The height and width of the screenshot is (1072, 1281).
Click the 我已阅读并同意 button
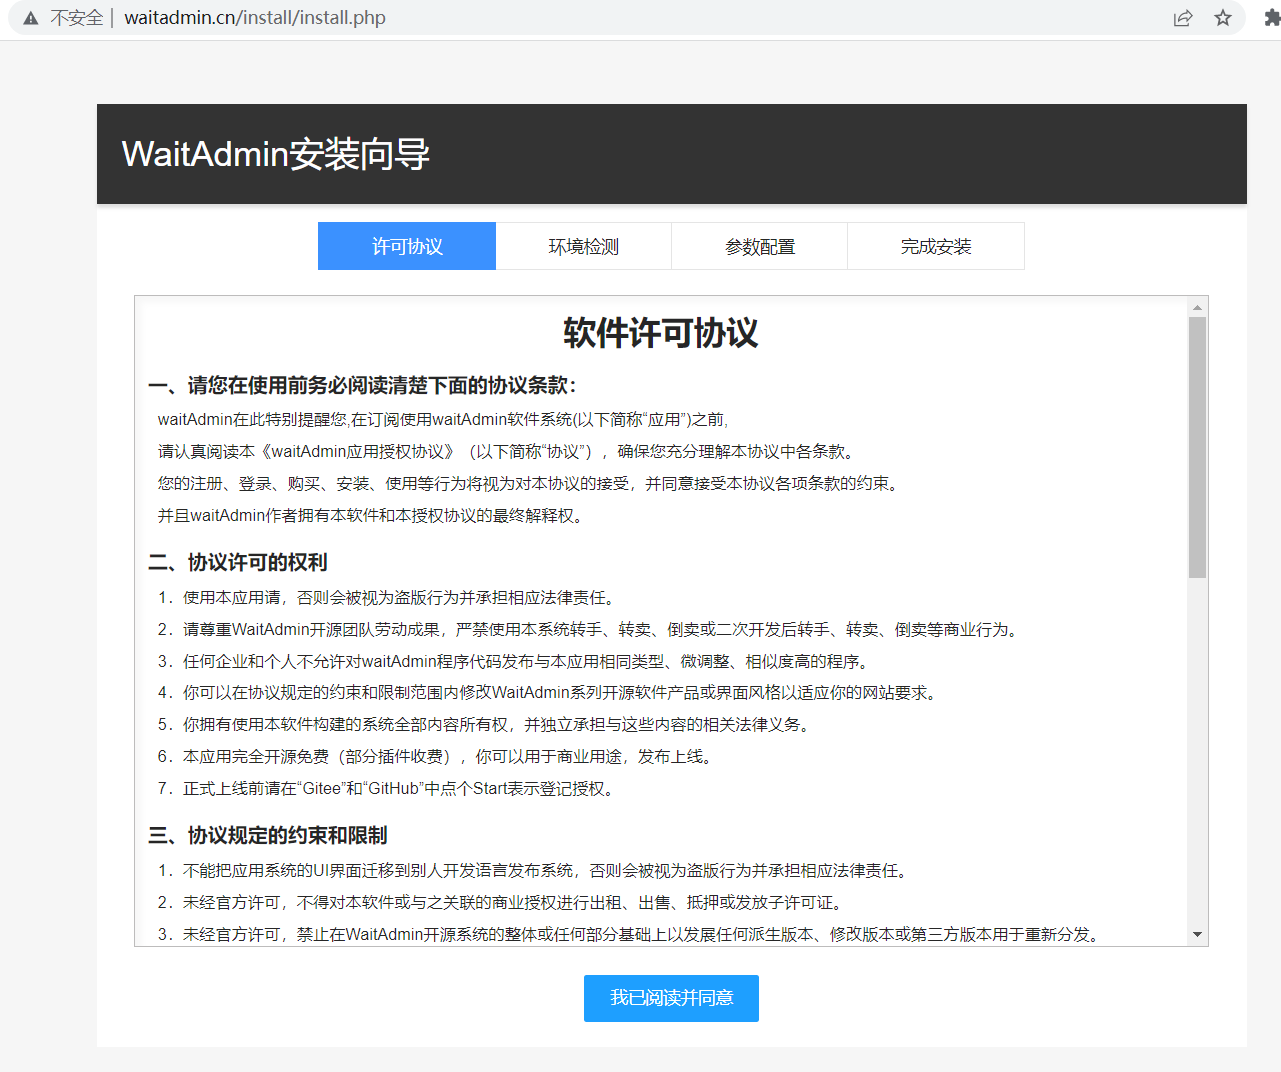pos(671,998)
